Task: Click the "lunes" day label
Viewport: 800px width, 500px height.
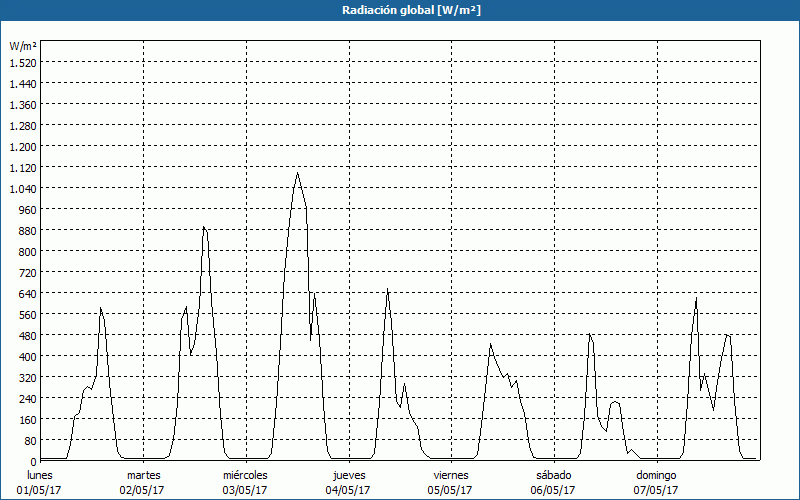Action: point(40,475)
